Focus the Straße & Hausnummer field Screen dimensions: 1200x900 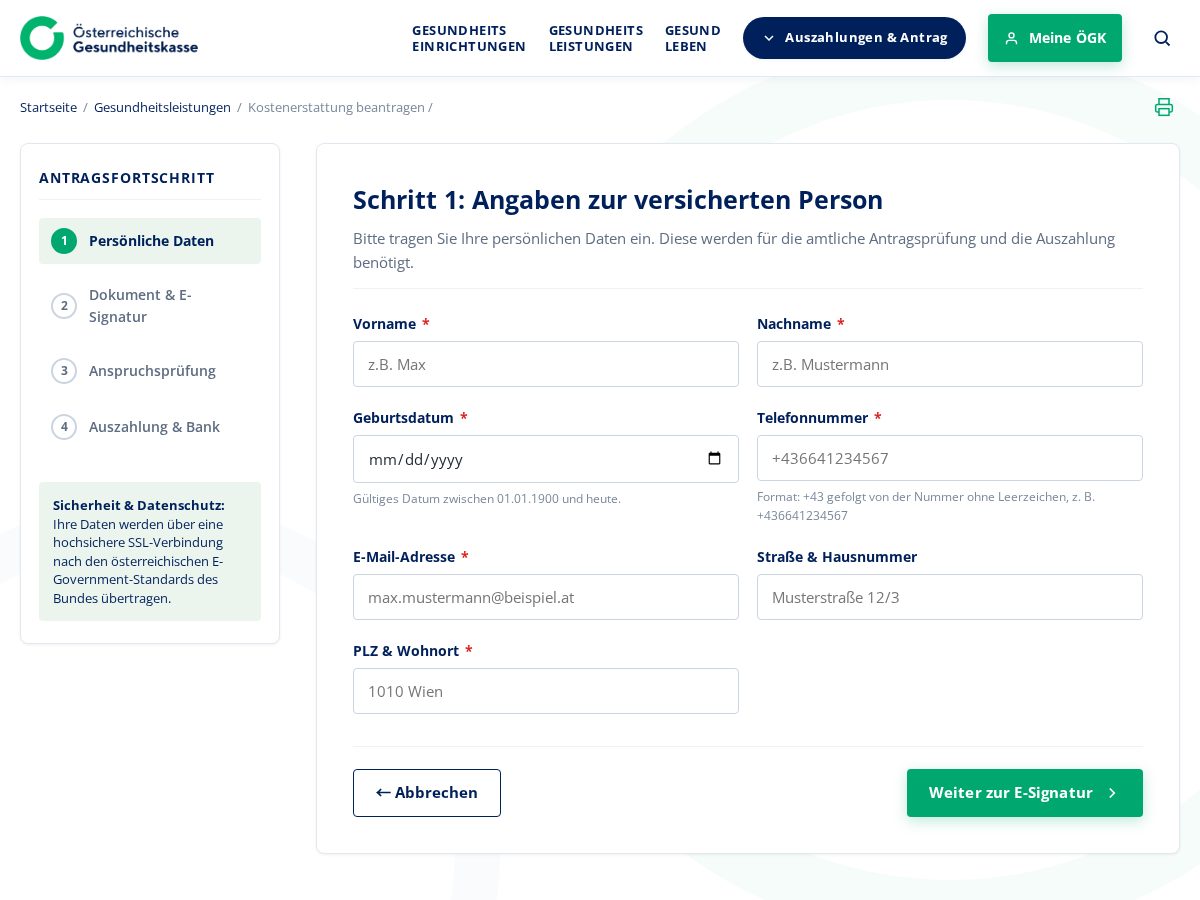(x=950, y=597)
